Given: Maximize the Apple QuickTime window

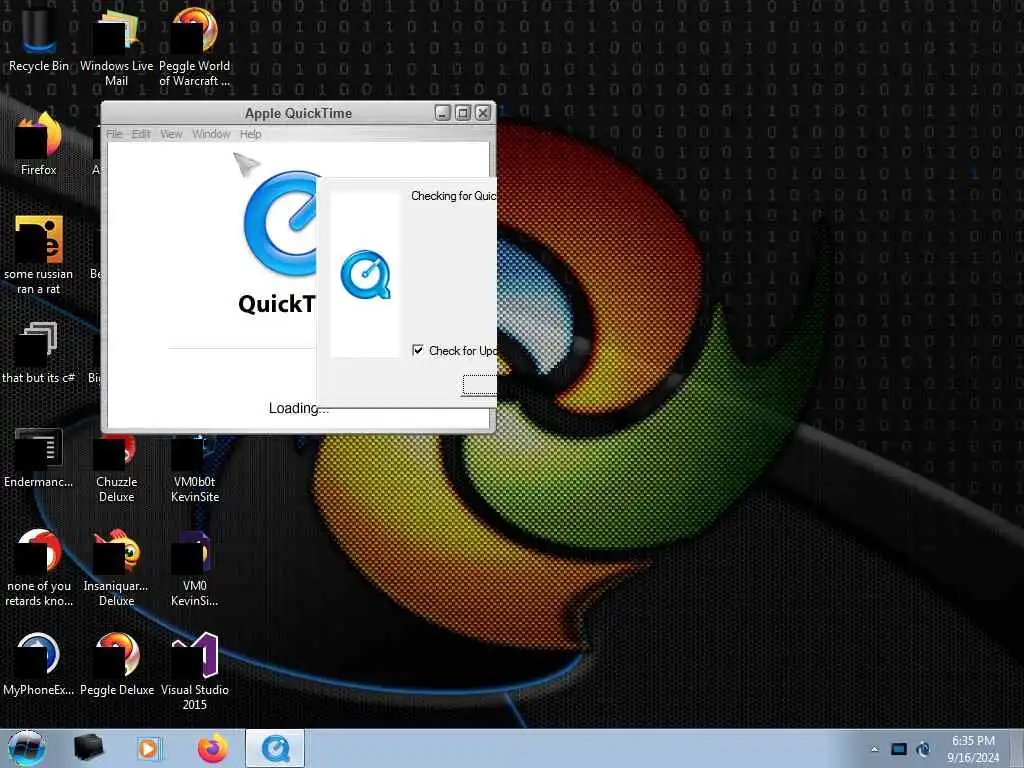Looking at the screenshot, I should coord(462,113).
